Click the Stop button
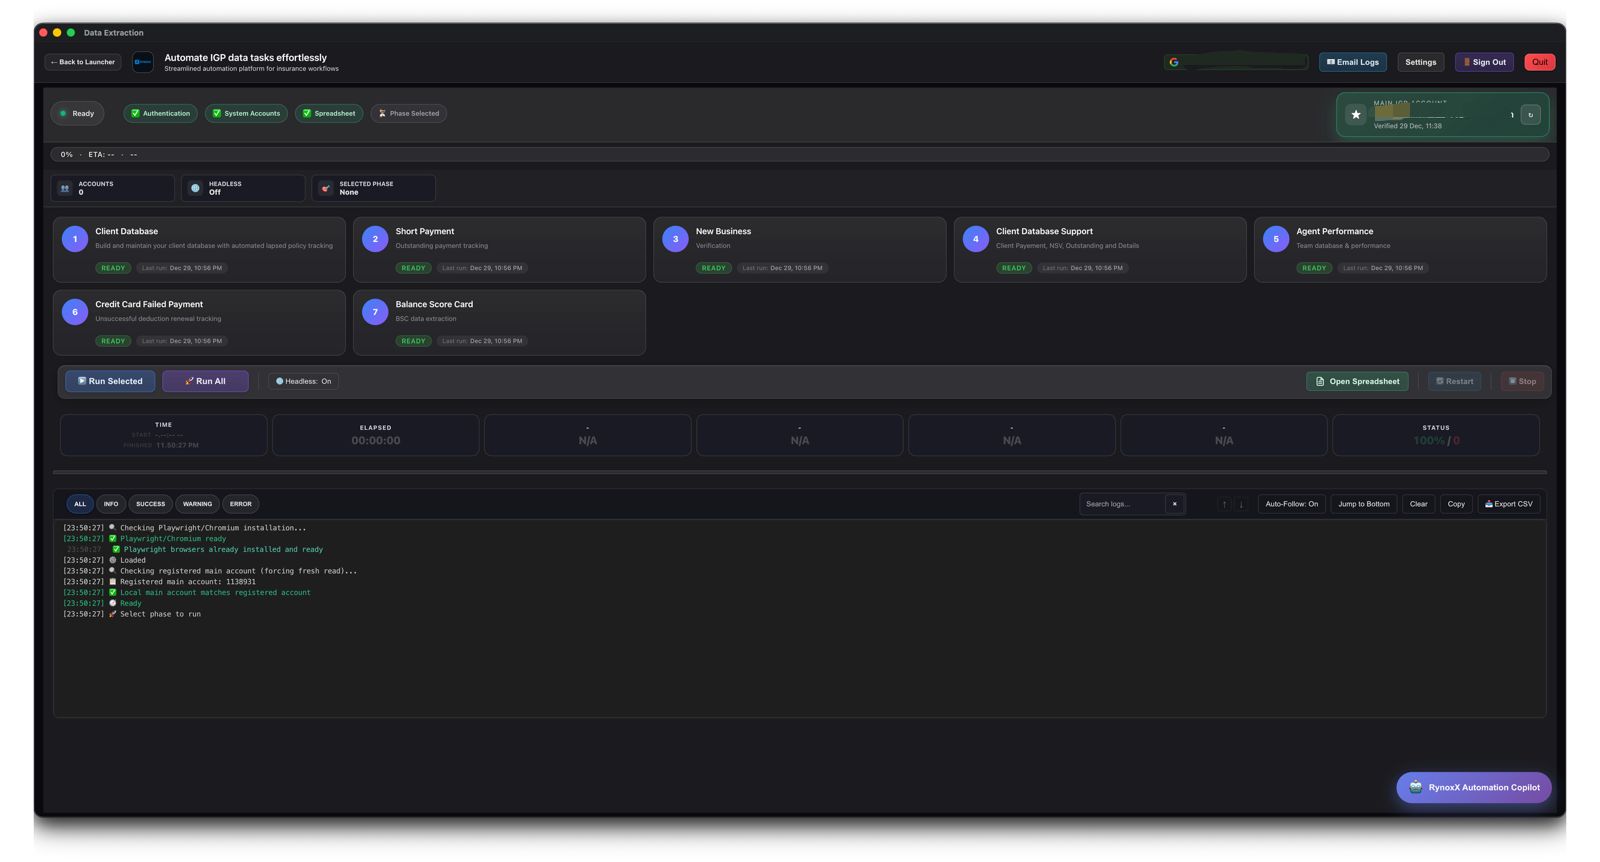Viewport: 1600px width, 862px height. 1522,381
